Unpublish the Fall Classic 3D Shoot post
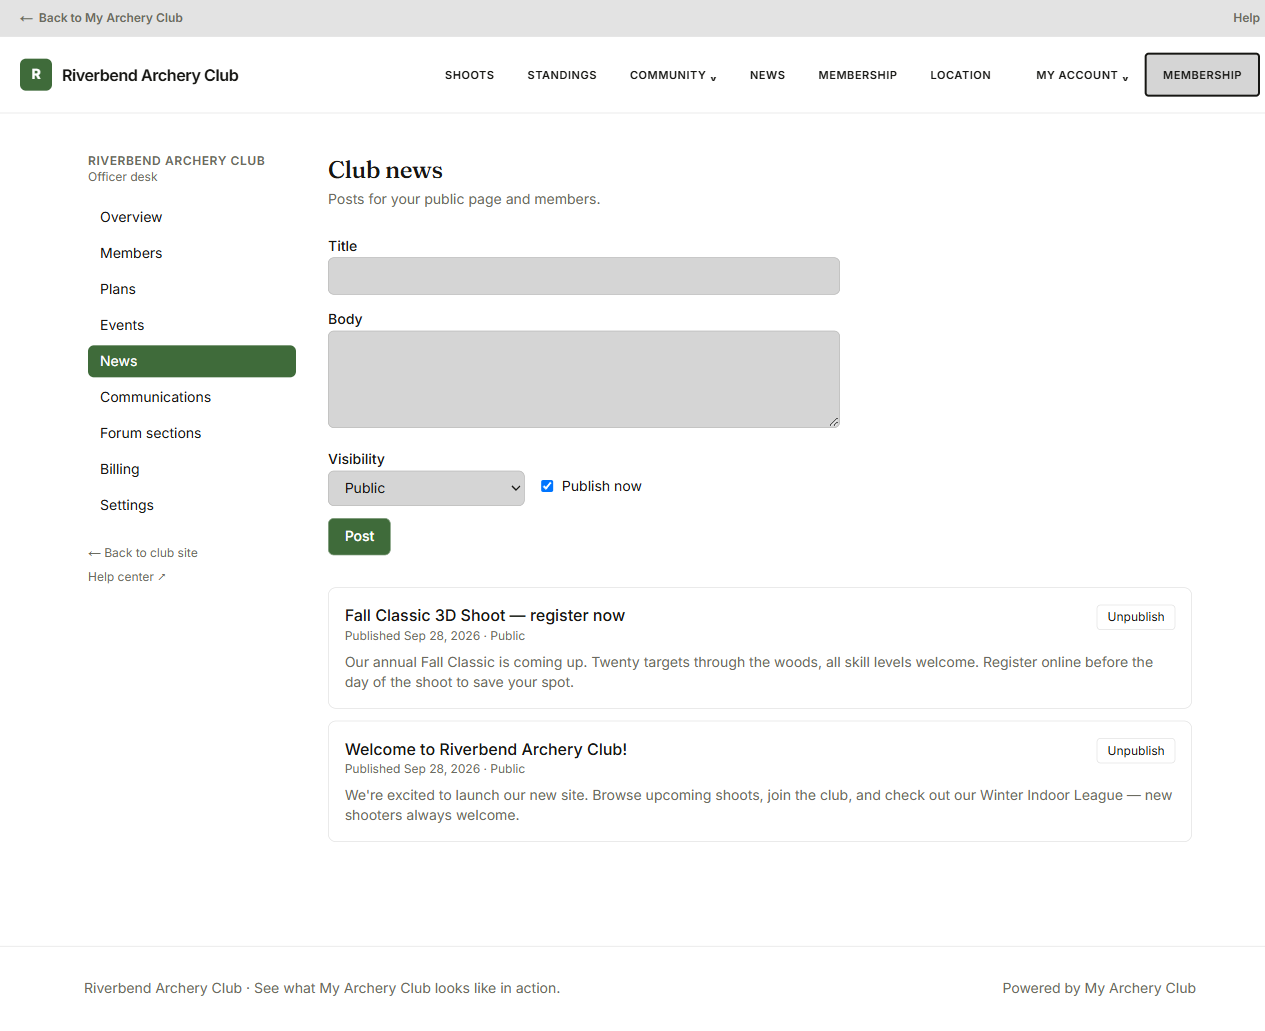Image resolution: width=1265 pixels, height=1031 pixels. [x=1136, y=617]
